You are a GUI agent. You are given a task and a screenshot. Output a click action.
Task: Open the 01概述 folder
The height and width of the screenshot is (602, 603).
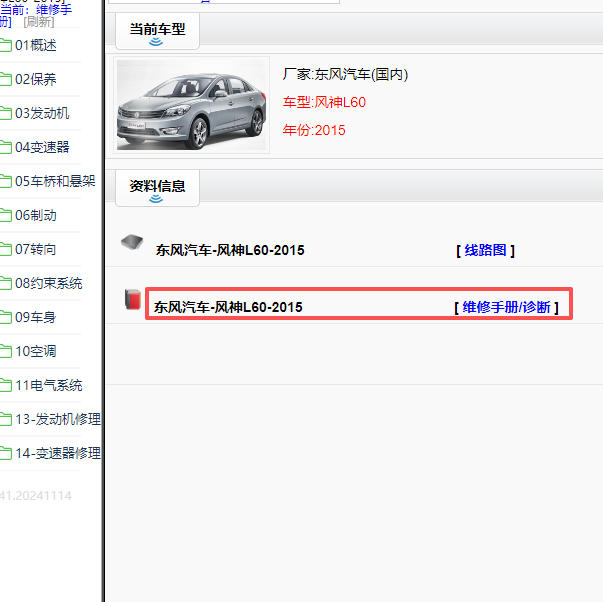[x=36, y=45]
